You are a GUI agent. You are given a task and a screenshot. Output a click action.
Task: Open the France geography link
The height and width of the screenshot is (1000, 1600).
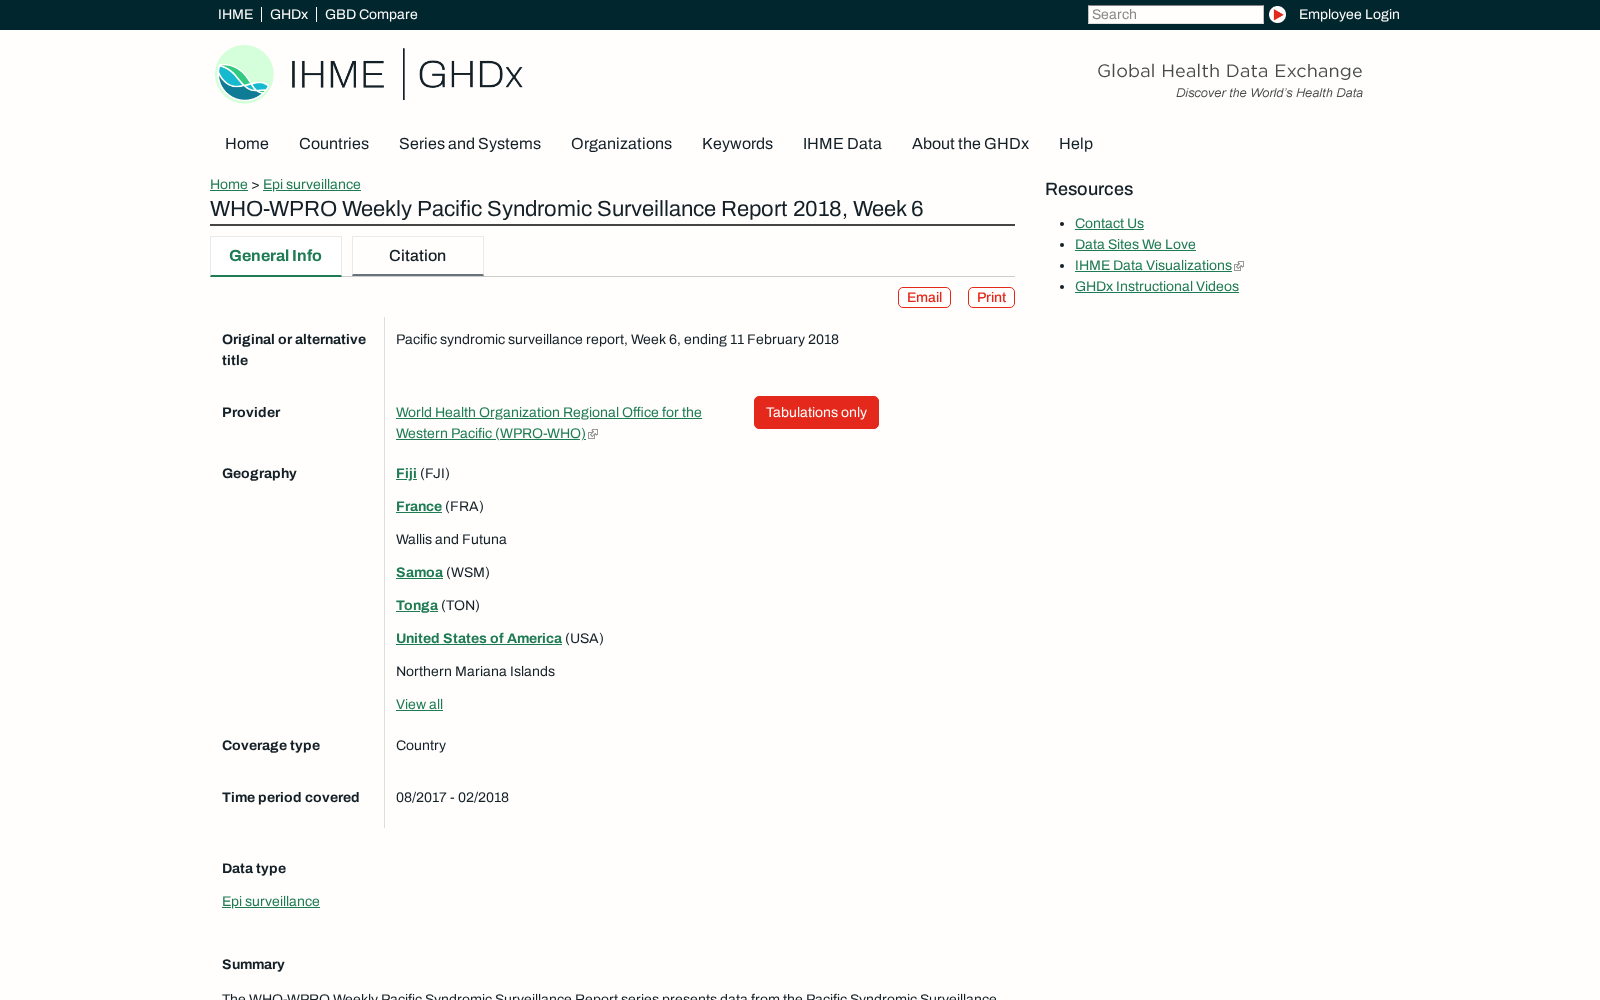point(419,506)
